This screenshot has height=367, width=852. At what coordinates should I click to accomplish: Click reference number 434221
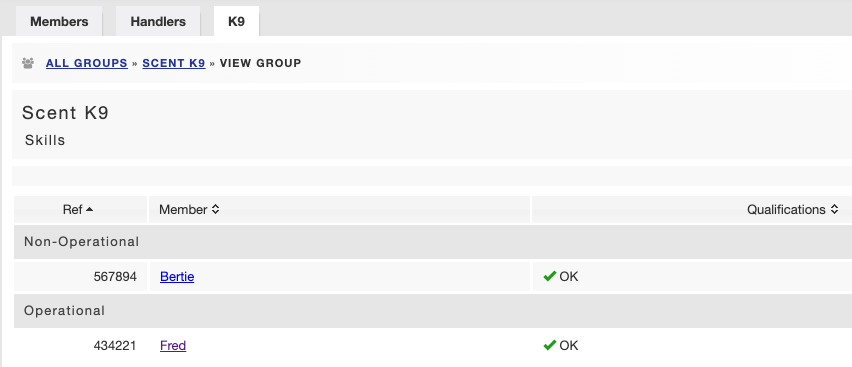coord(115,345)
